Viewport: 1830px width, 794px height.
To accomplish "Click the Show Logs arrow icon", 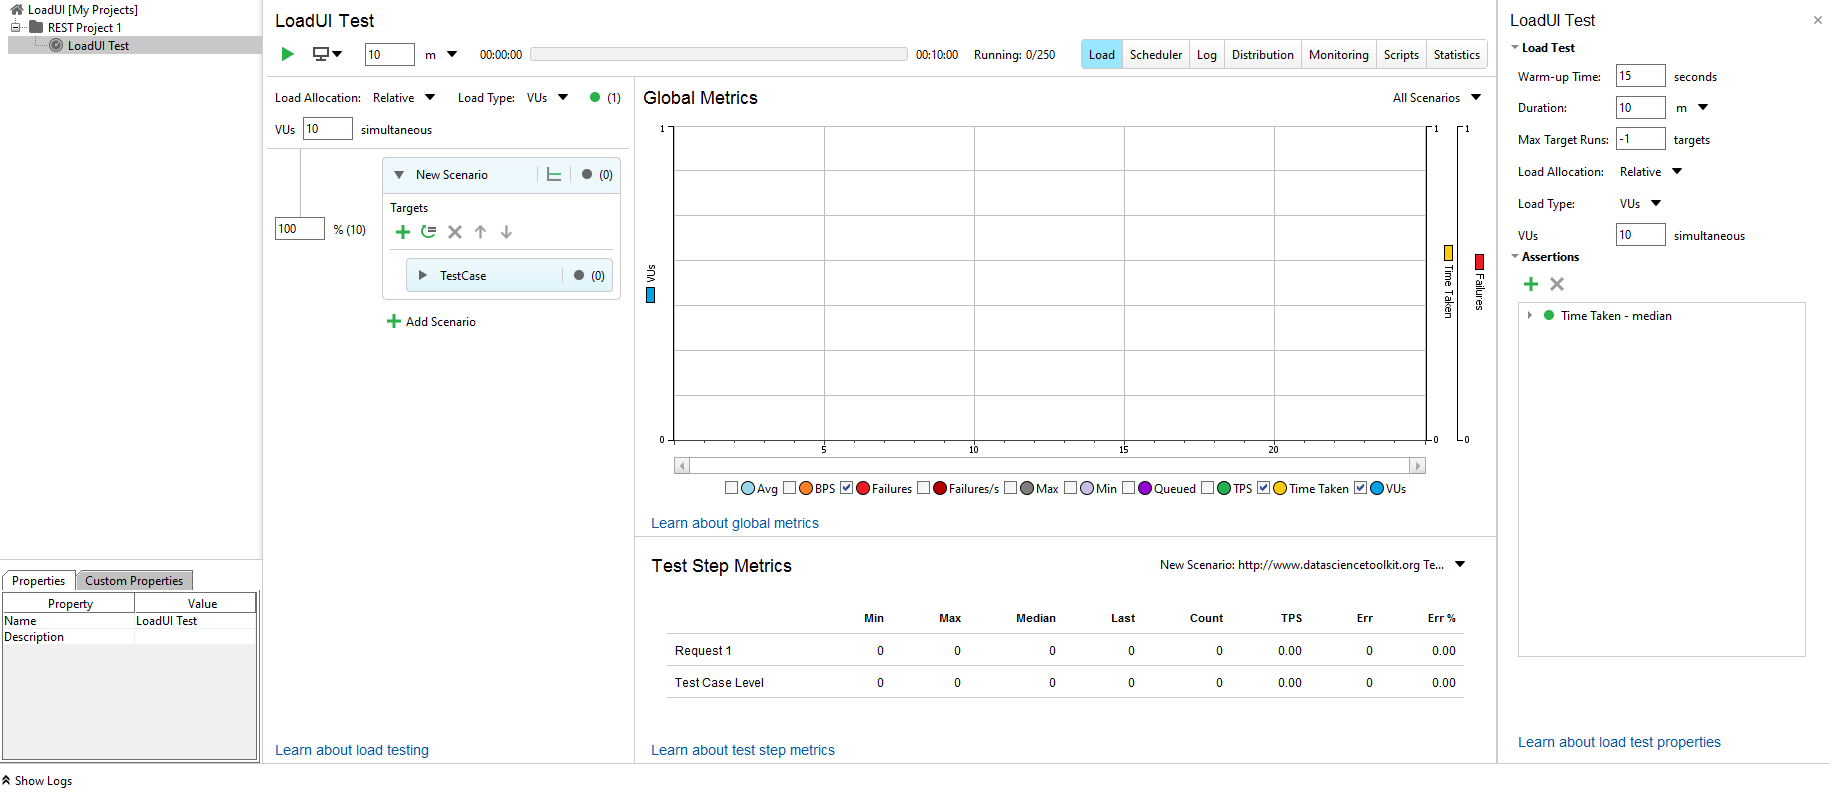I will [6, 780].
